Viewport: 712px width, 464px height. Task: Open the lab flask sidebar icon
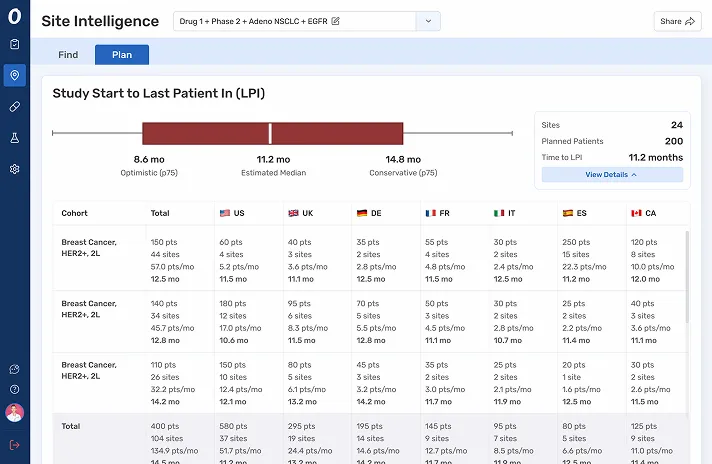pos(14,137)
